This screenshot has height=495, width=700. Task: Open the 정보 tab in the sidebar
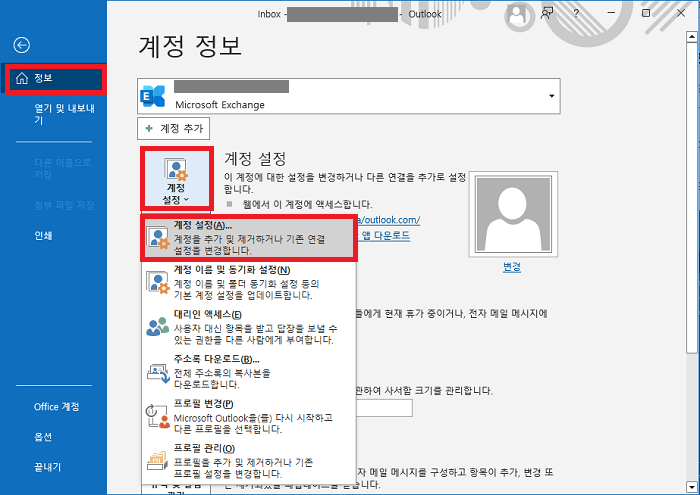pos(55,79)
